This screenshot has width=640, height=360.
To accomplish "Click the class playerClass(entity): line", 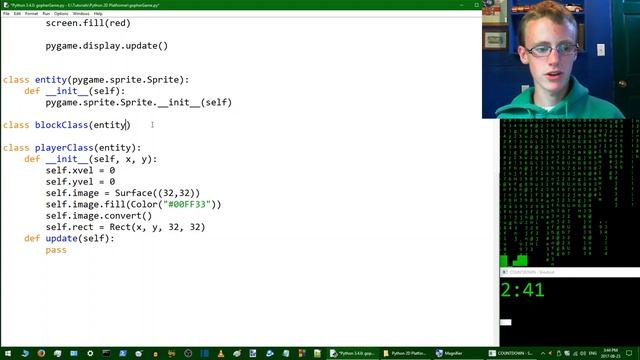I will [x=72, y=148].
